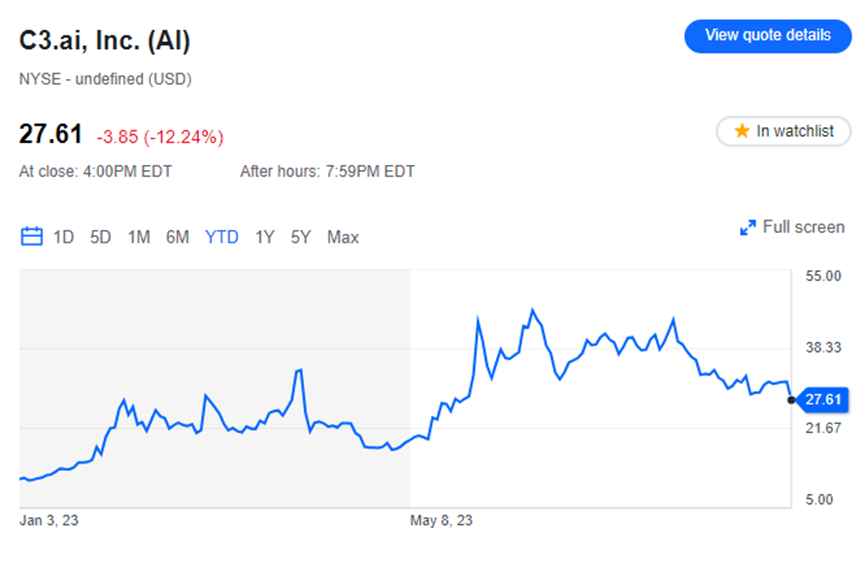This screenshot has width=865, height=563.
Task: Switch to the 6M chart view
Action: (178, 237)
